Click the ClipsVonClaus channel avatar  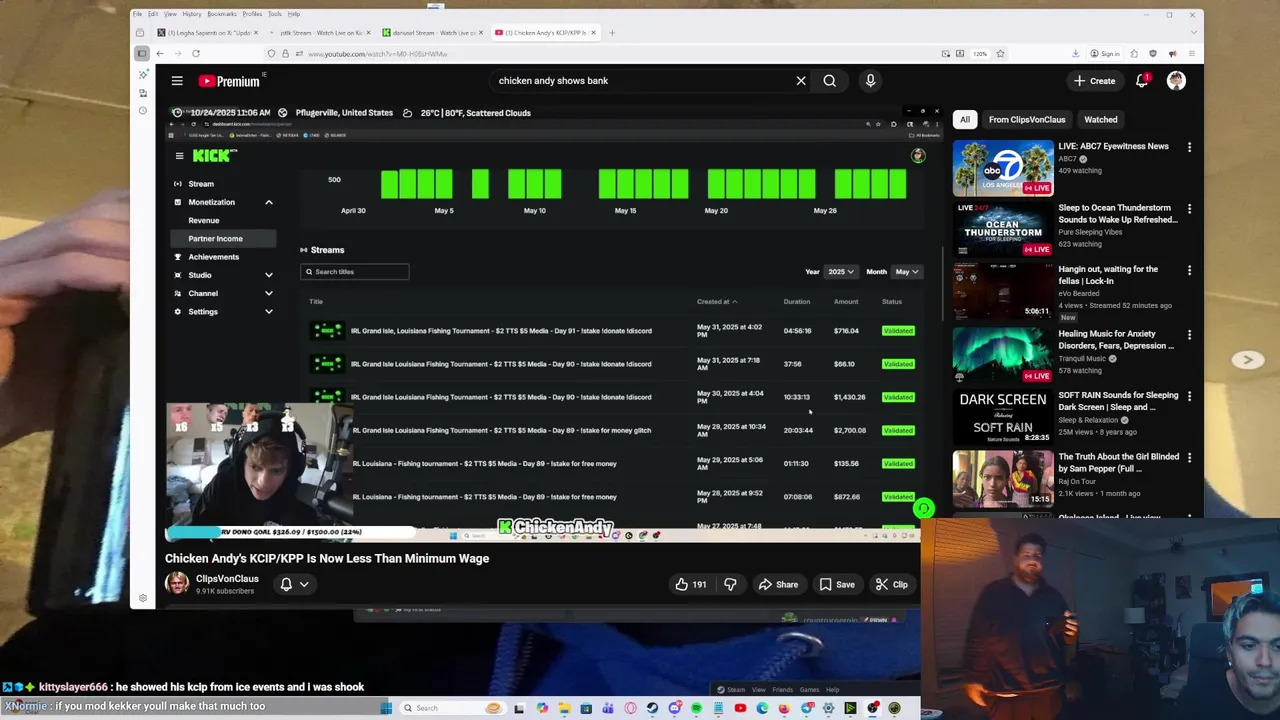tap(177, 584)
